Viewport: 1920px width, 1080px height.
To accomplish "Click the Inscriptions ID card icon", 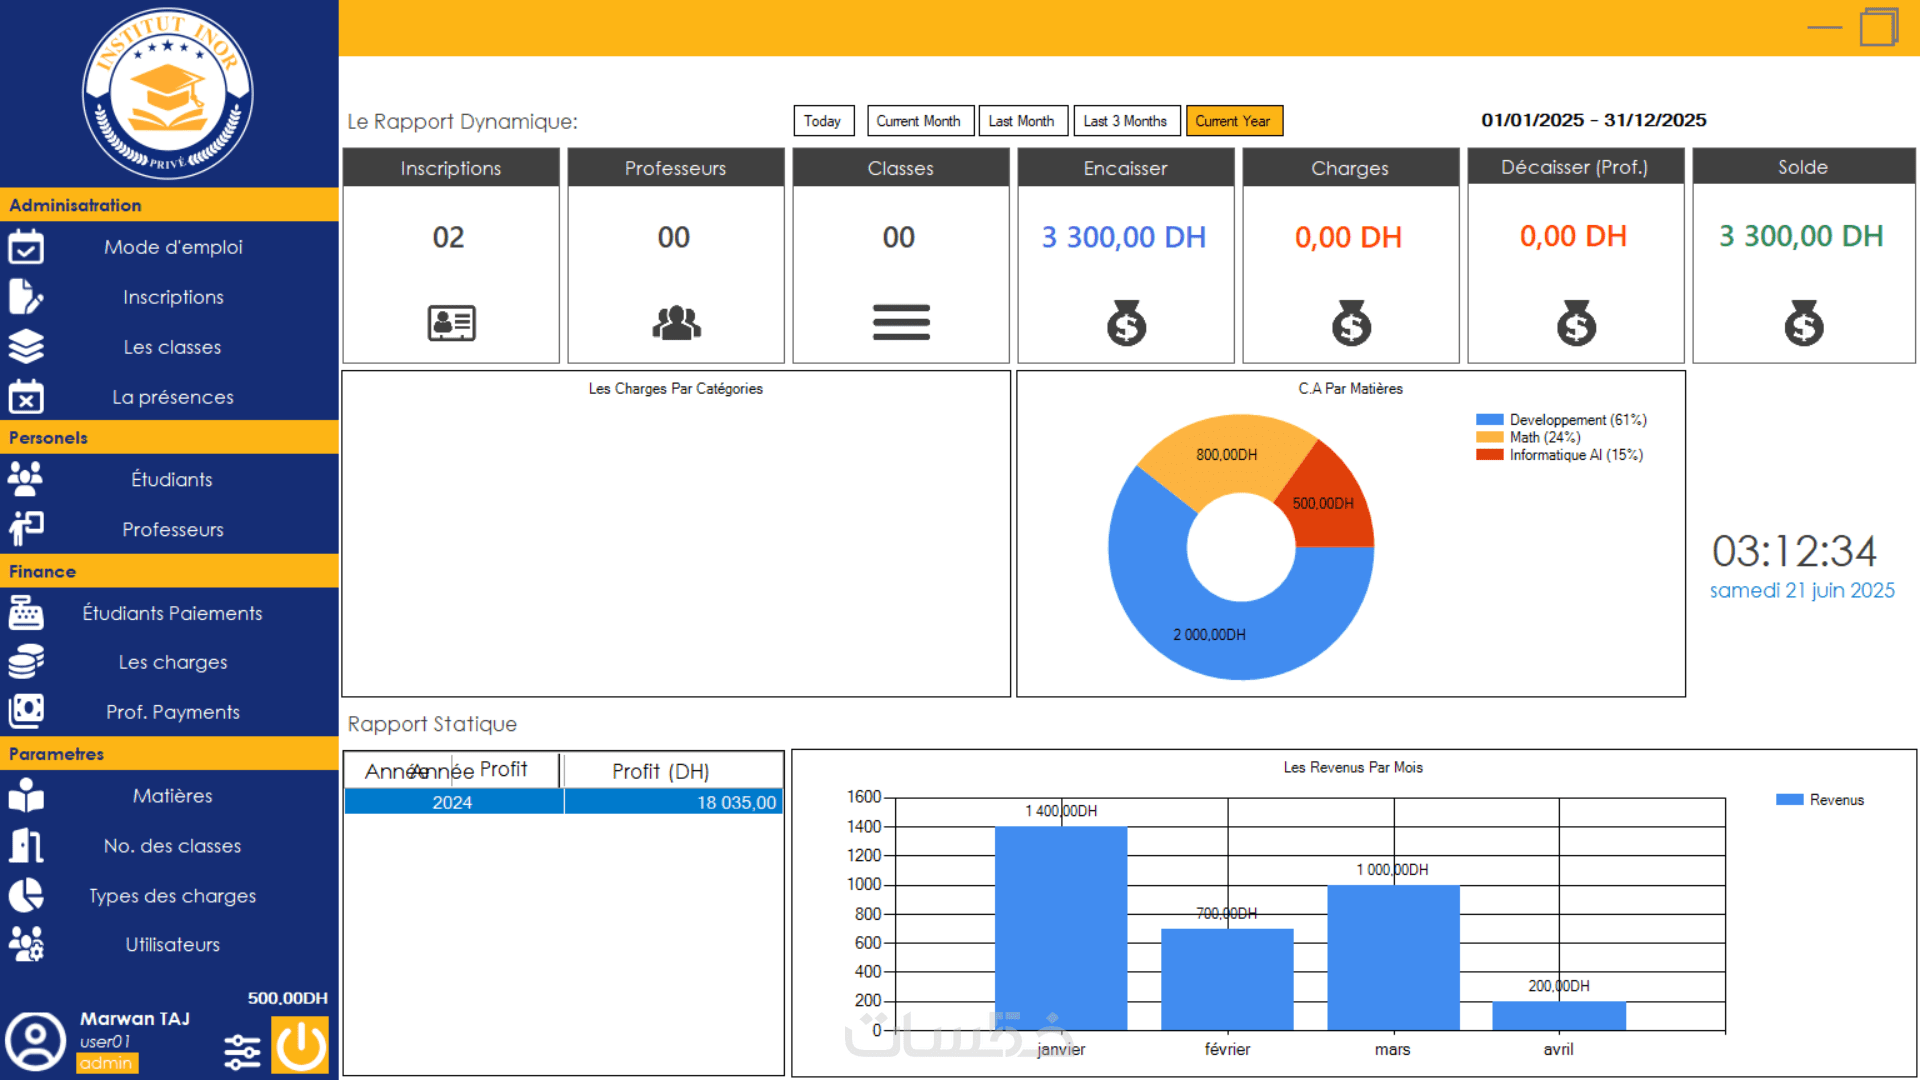I will (x=451, y=323).
